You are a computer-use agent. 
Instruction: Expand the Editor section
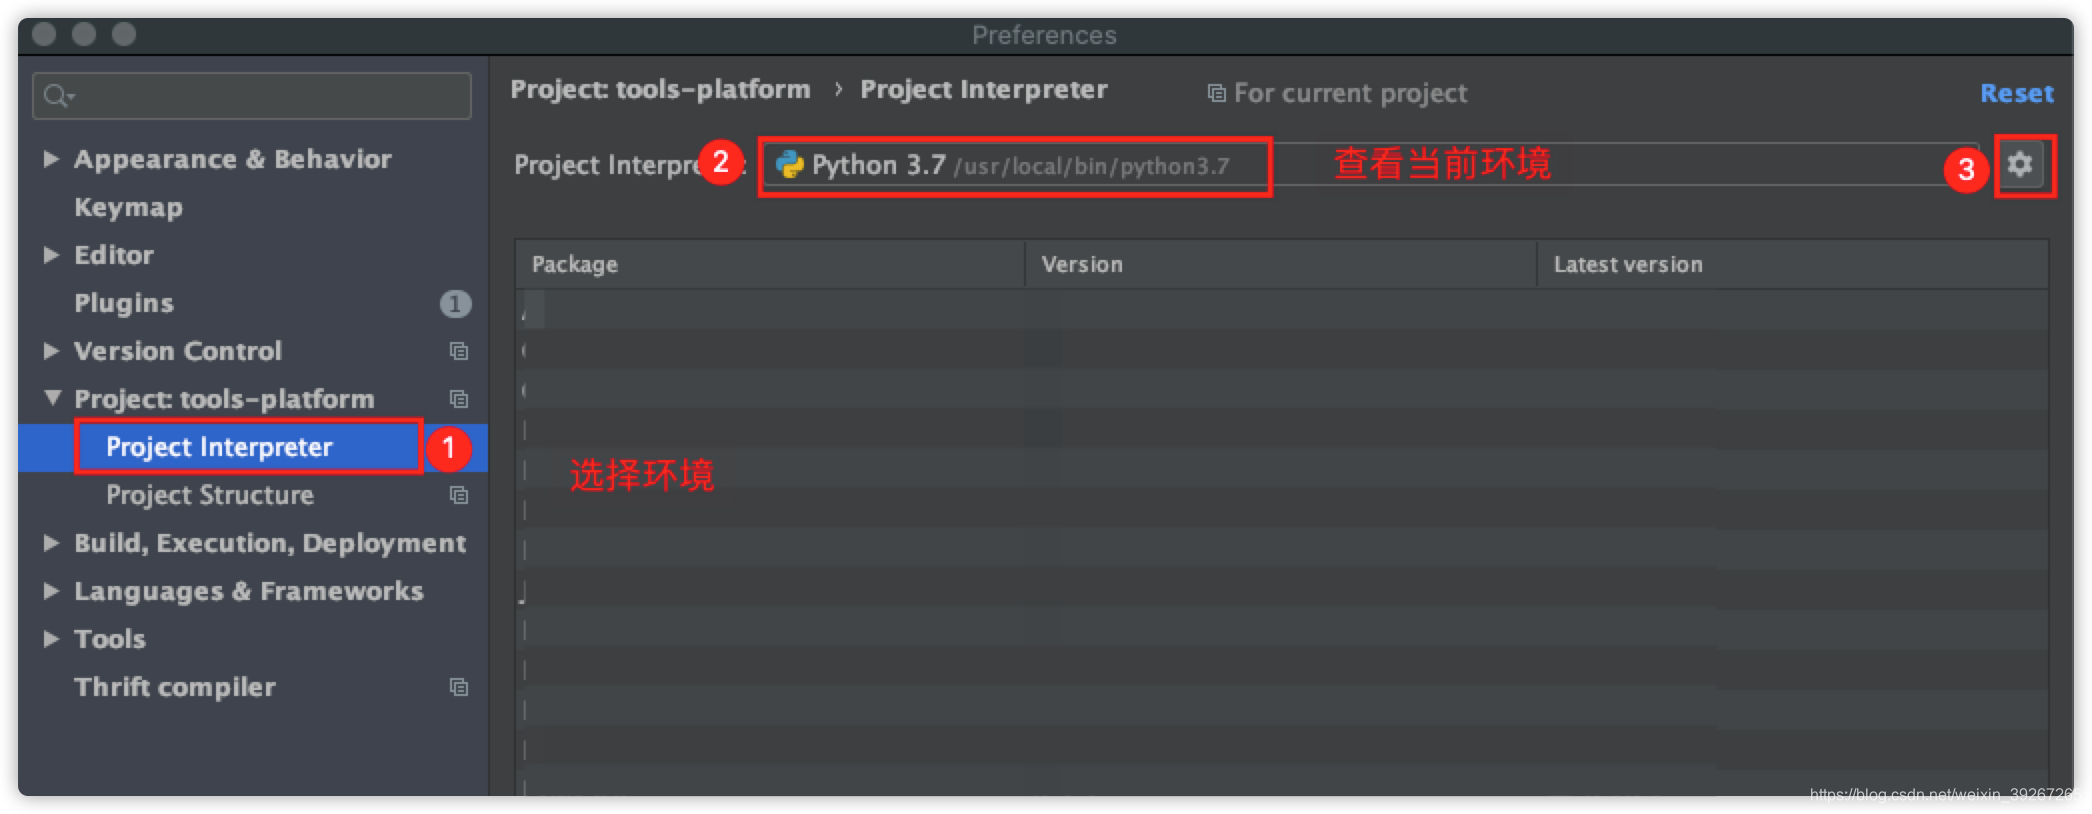point(51,255)
